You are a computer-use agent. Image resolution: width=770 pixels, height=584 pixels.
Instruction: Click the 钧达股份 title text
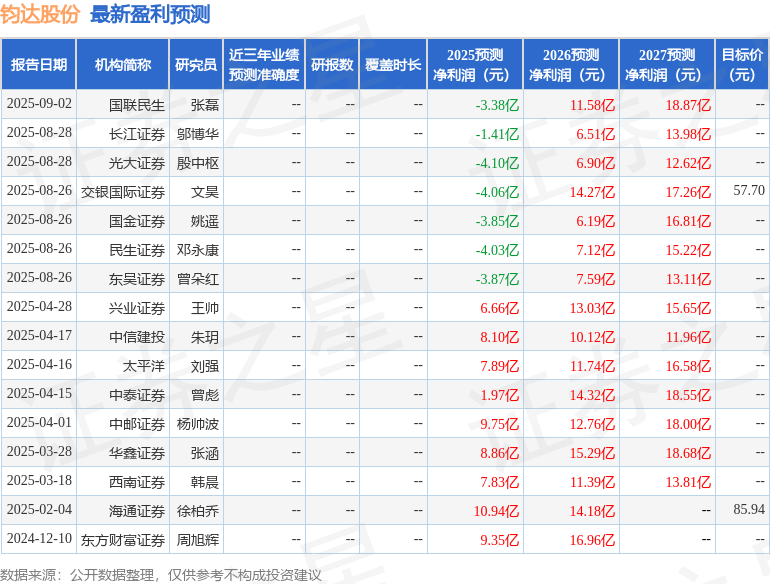pyautogui.click(x=40, y=14)
